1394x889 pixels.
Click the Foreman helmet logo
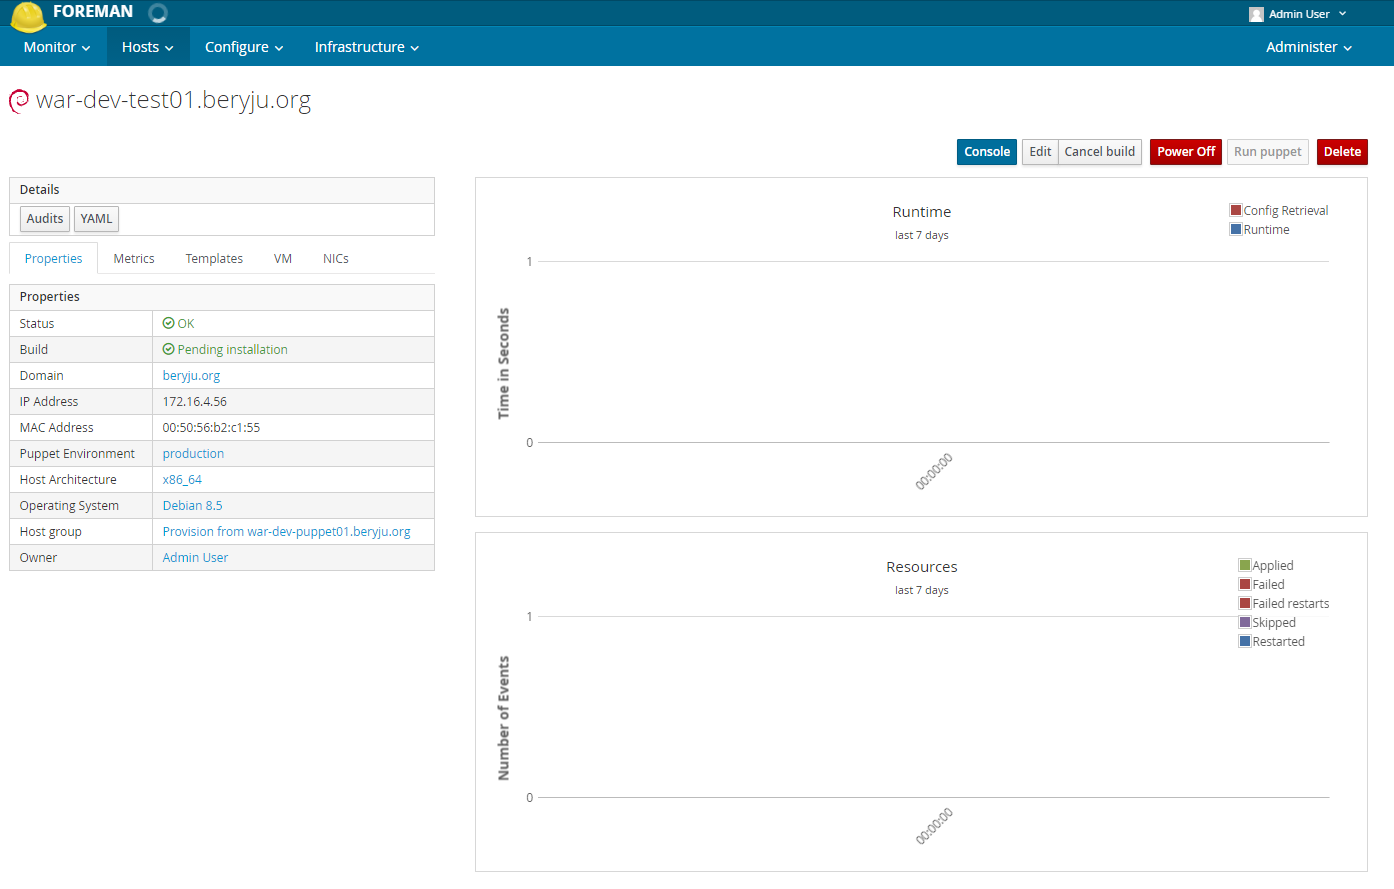click(x=28, y=16)
